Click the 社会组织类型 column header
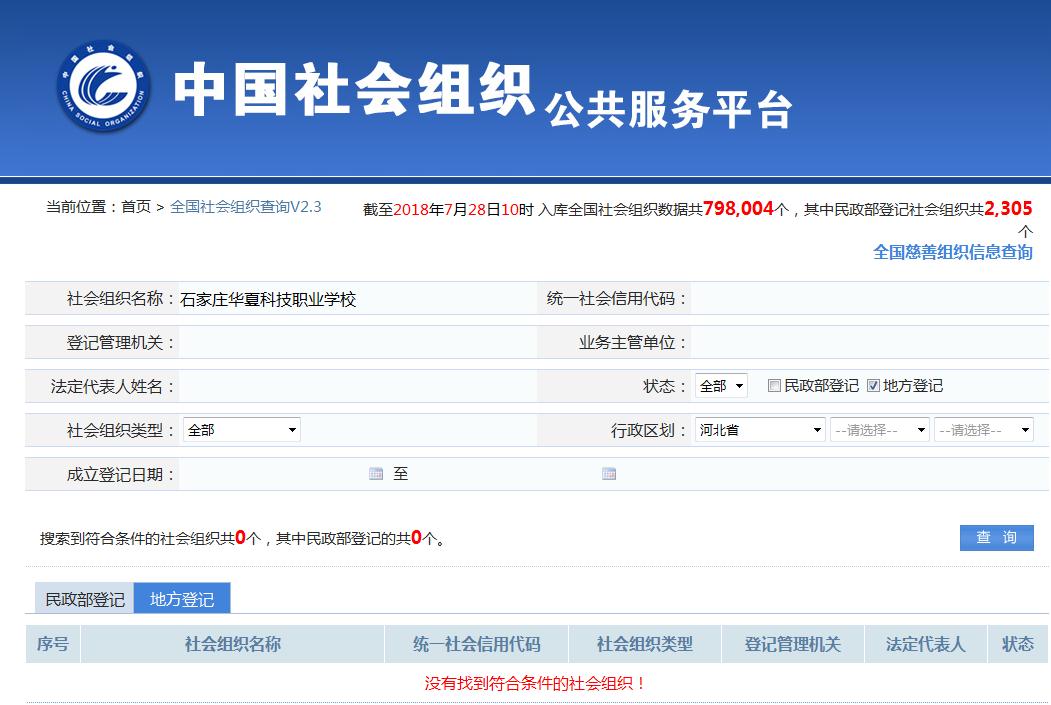This screenshot has width=1051, height=705. click(645, 644)
